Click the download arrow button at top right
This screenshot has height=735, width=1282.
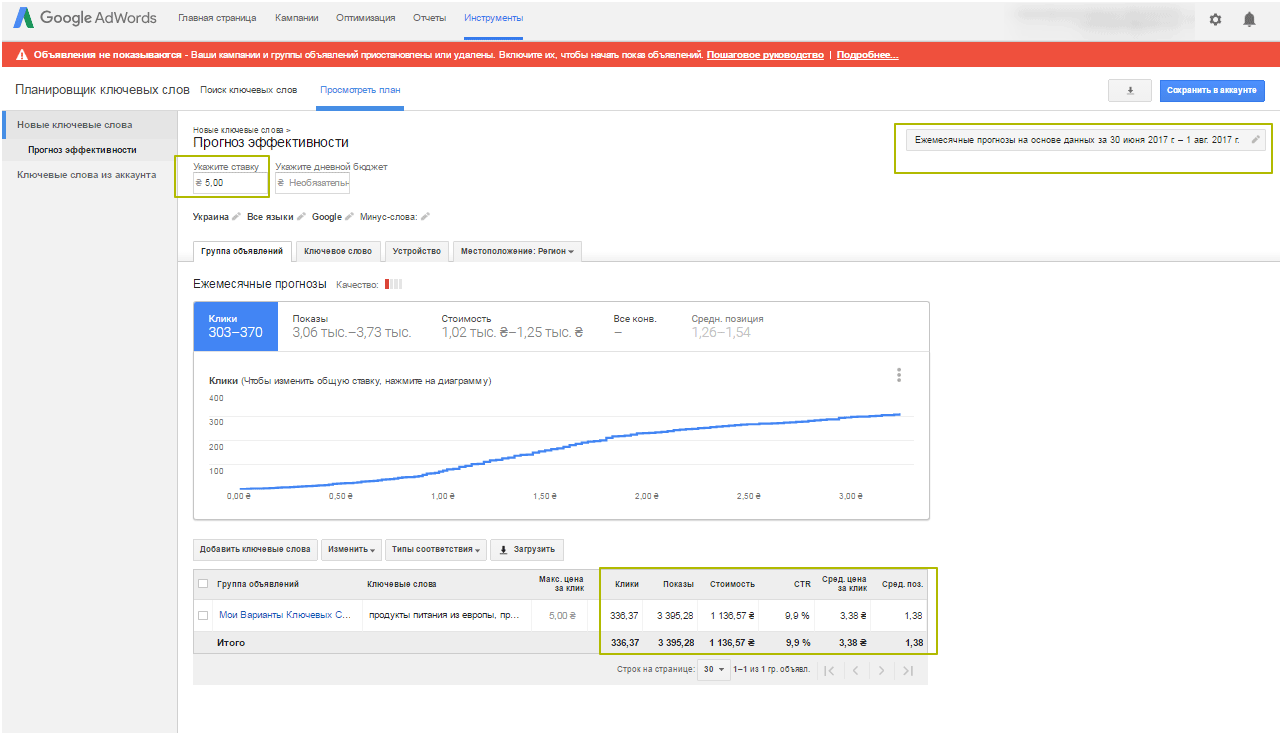pos(1130,90)
